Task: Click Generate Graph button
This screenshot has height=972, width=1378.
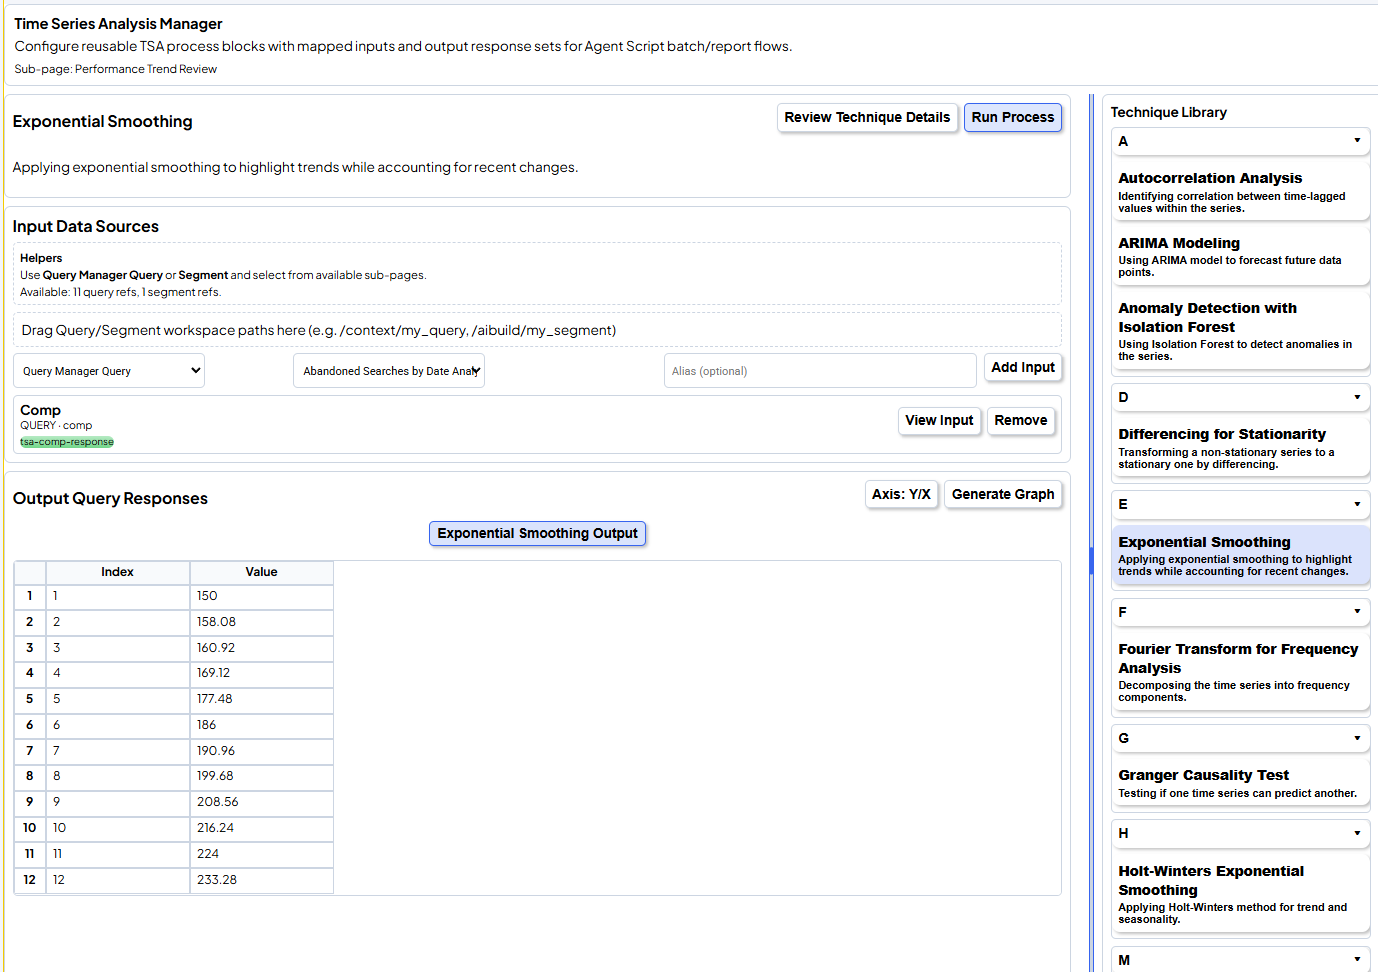Action: coord(1002,495)
